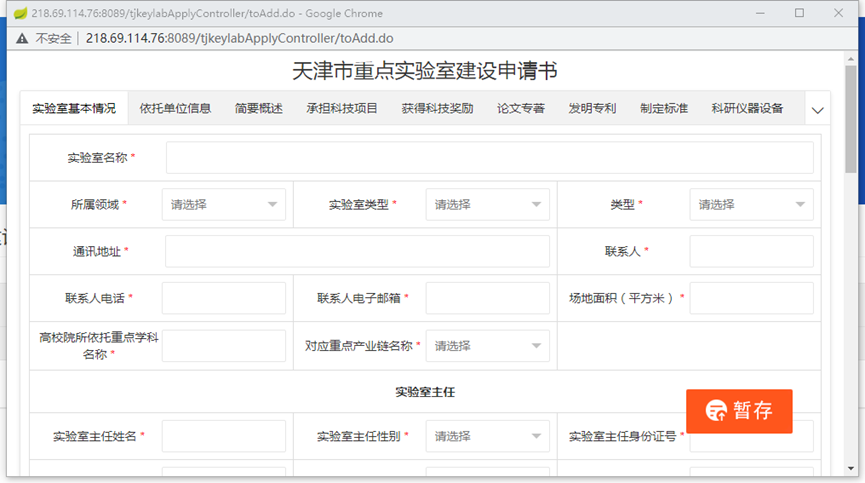Image resolution: width=865 pixels, height=483 pixels.
Task: Click the 联系人电话 input box
Action: [x=224, y=298]
